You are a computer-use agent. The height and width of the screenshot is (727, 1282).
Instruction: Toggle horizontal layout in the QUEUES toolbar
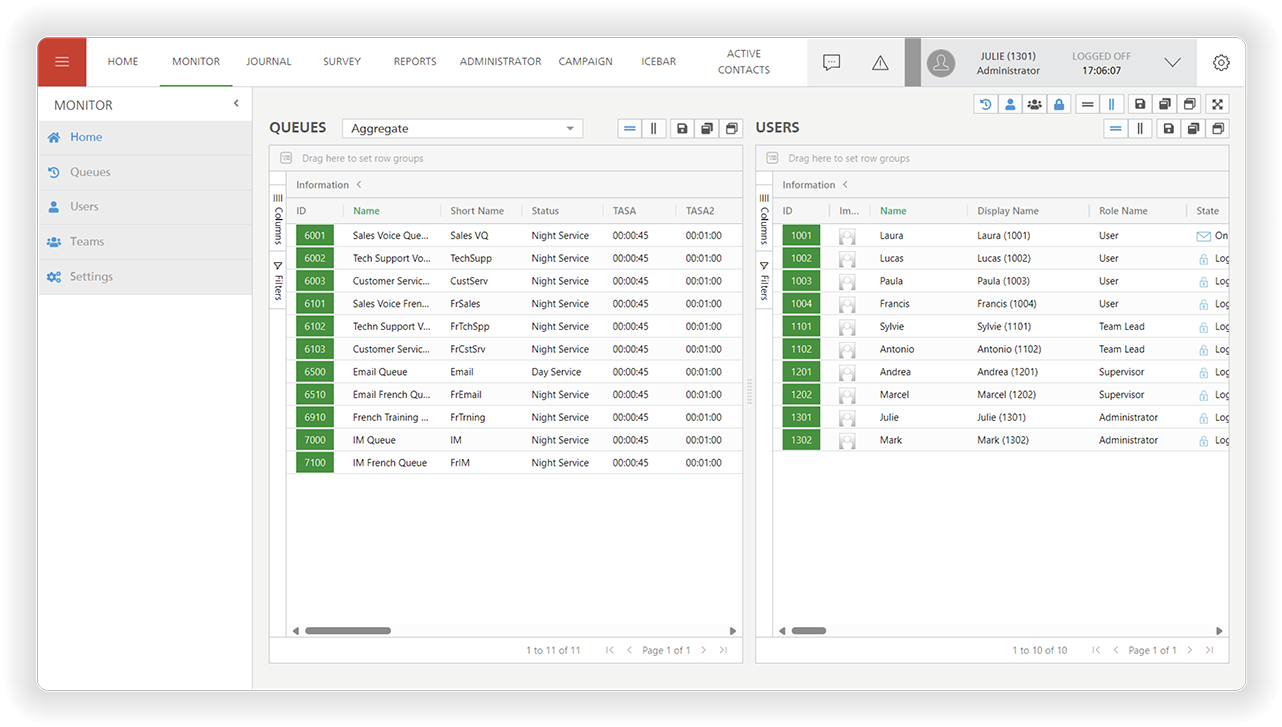pyautogui.click(x=629, y=128)
